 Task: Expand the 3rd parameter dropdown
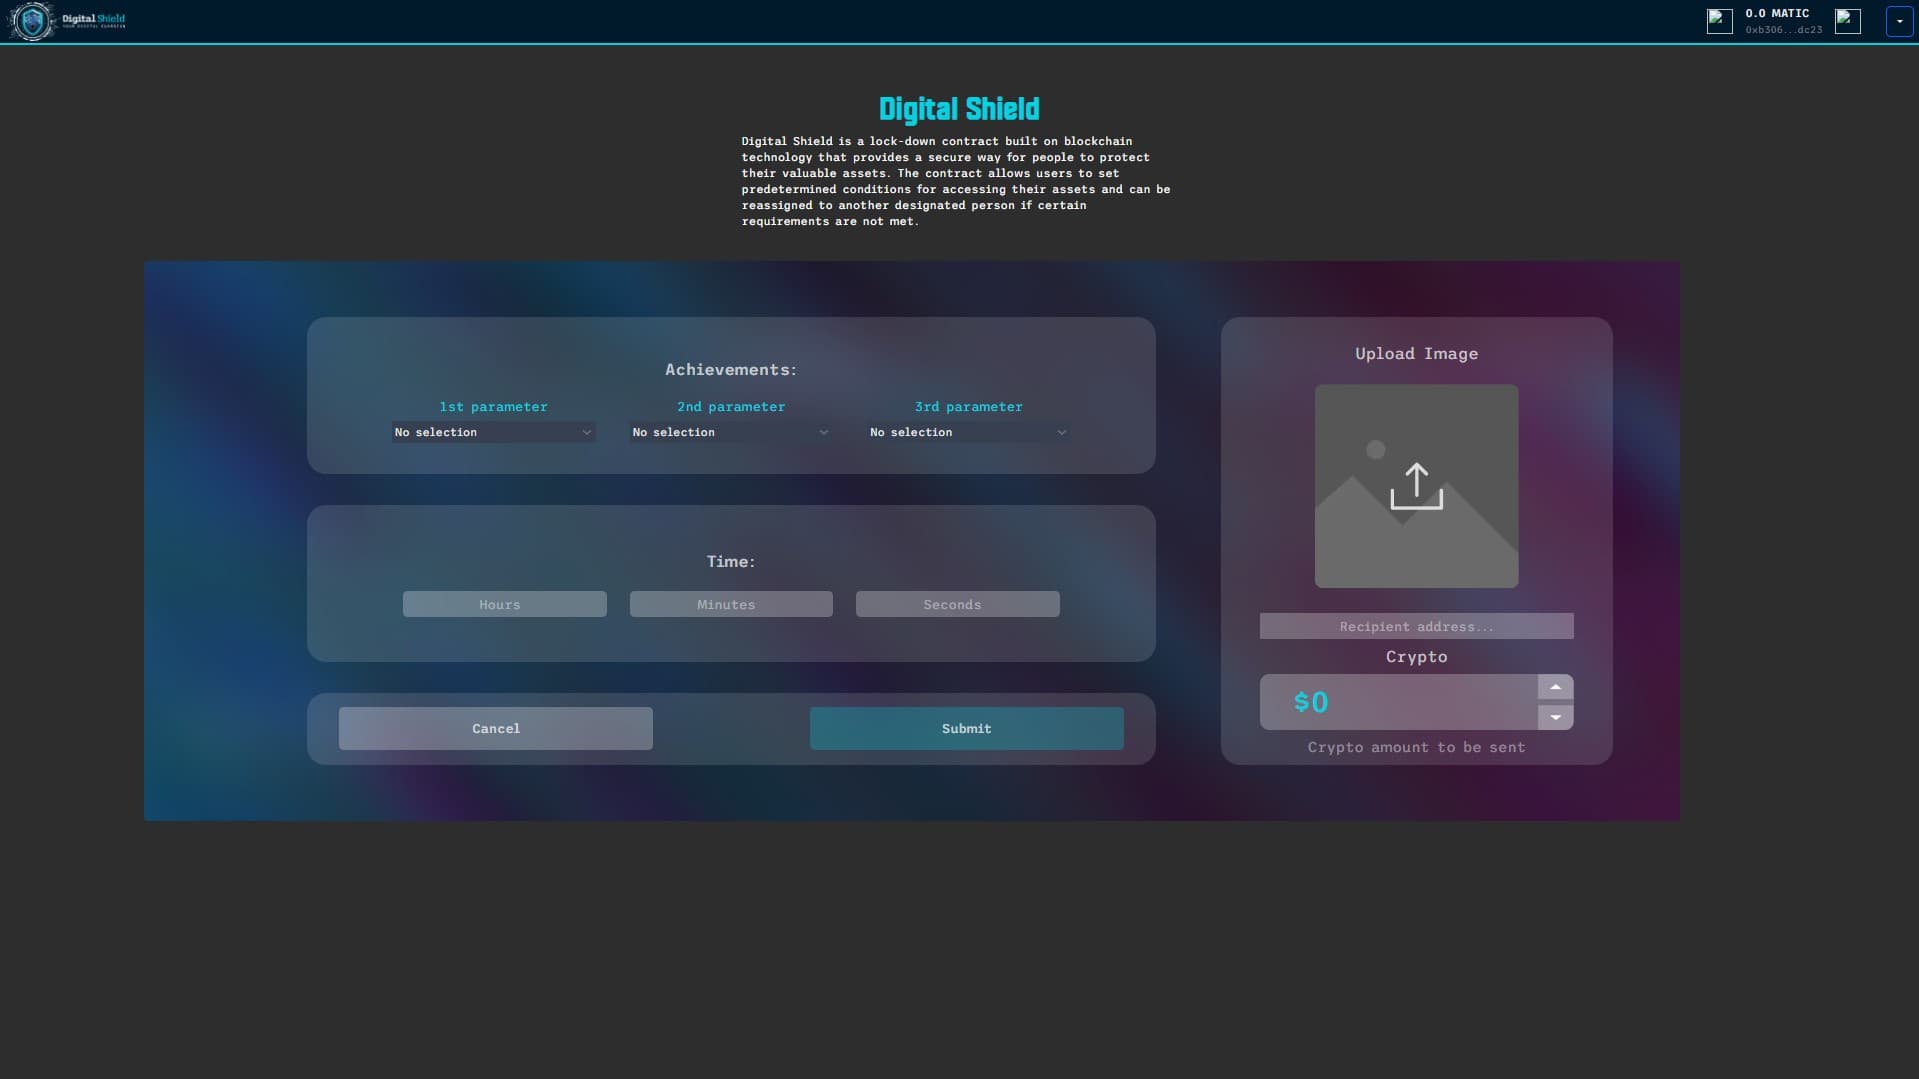pos(967,432)
